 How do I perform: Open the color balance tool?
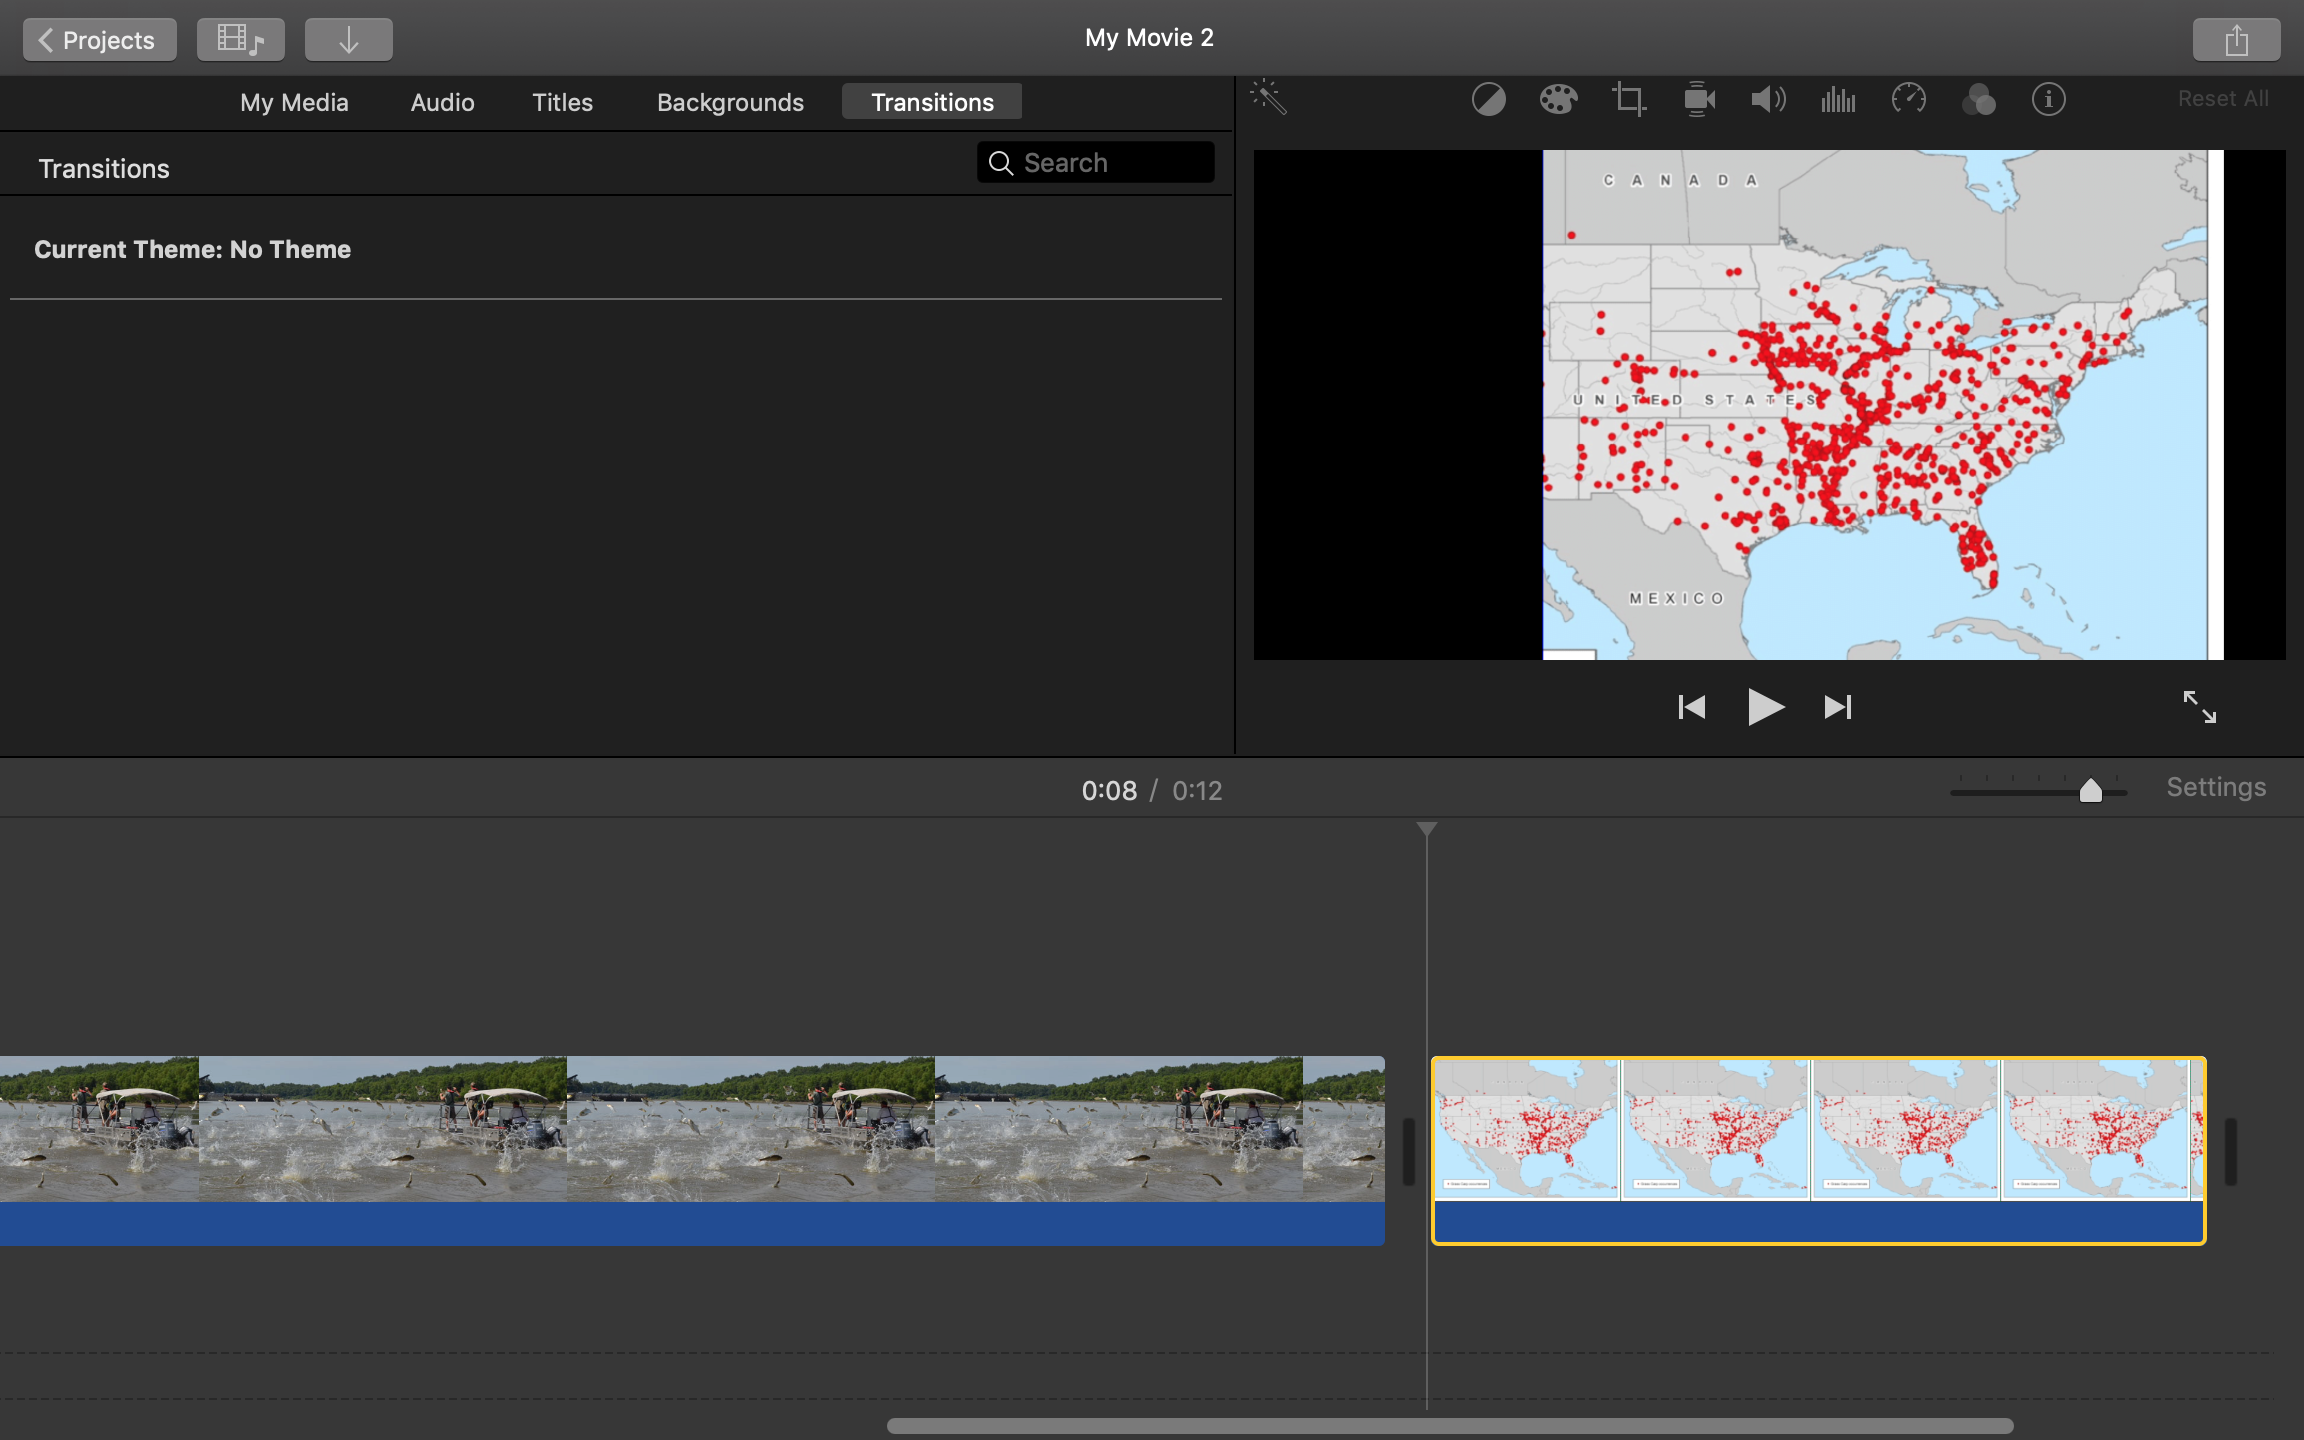click(1488, 99)
